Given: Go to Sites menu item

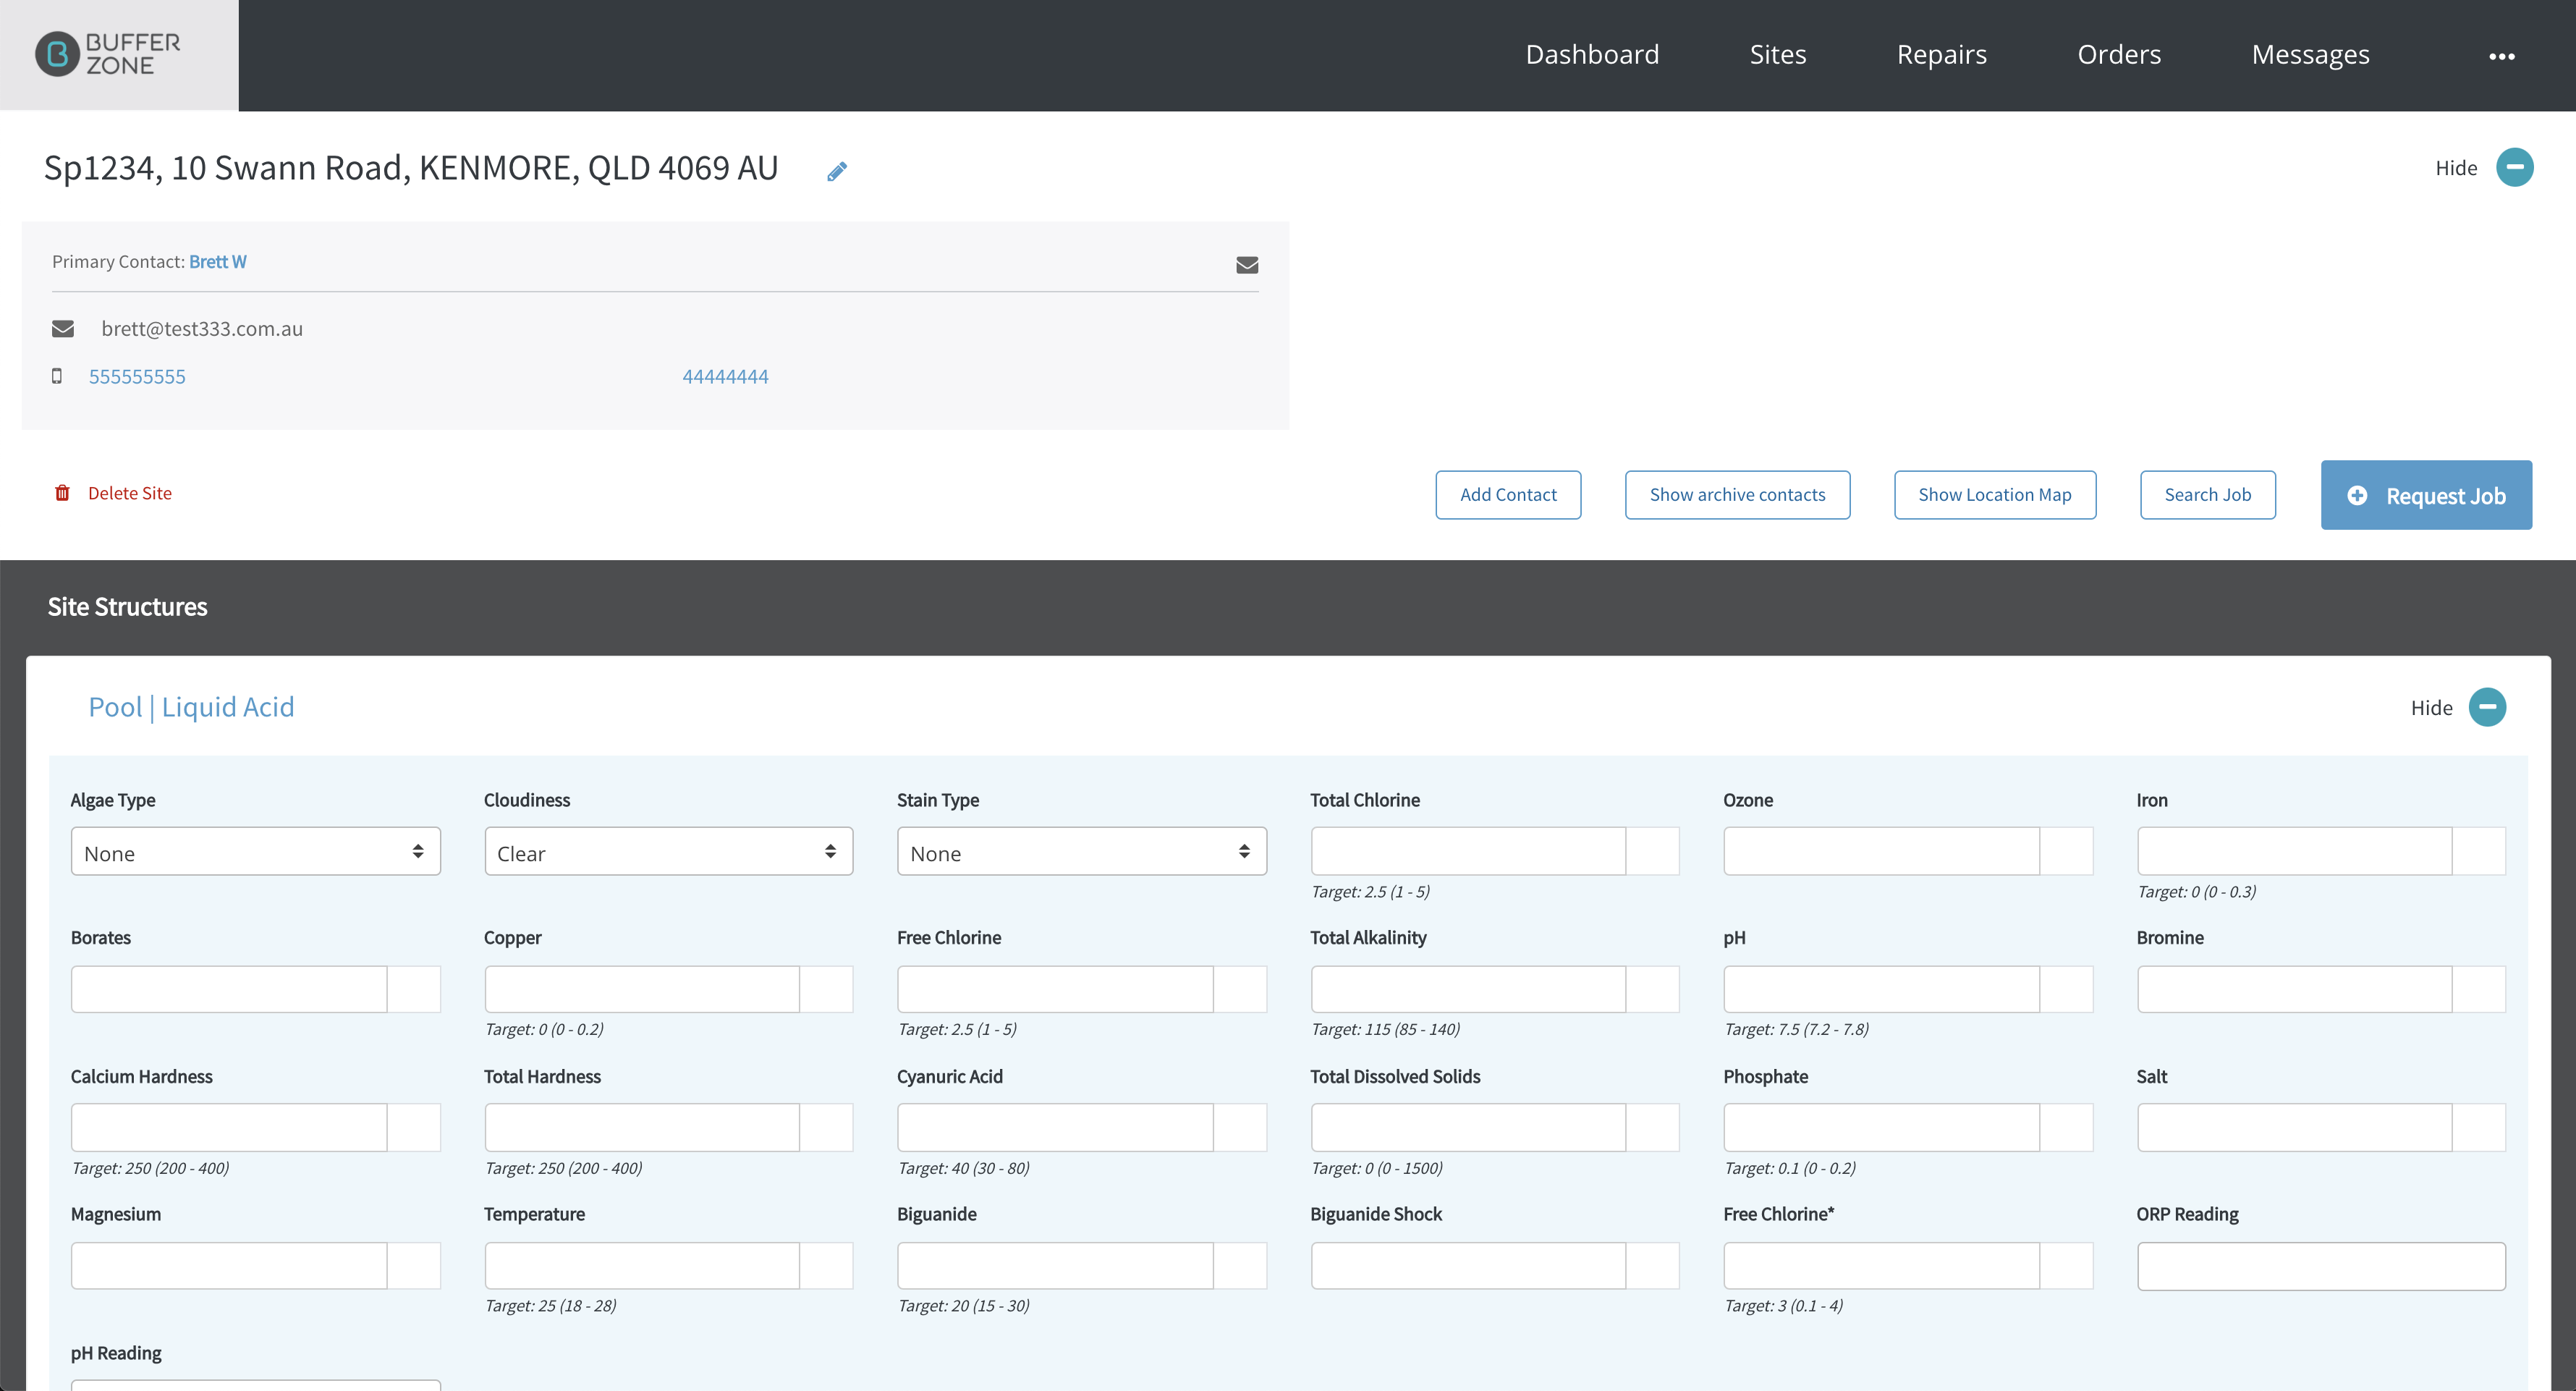Looking at the screenshot, I should 1778,54.
